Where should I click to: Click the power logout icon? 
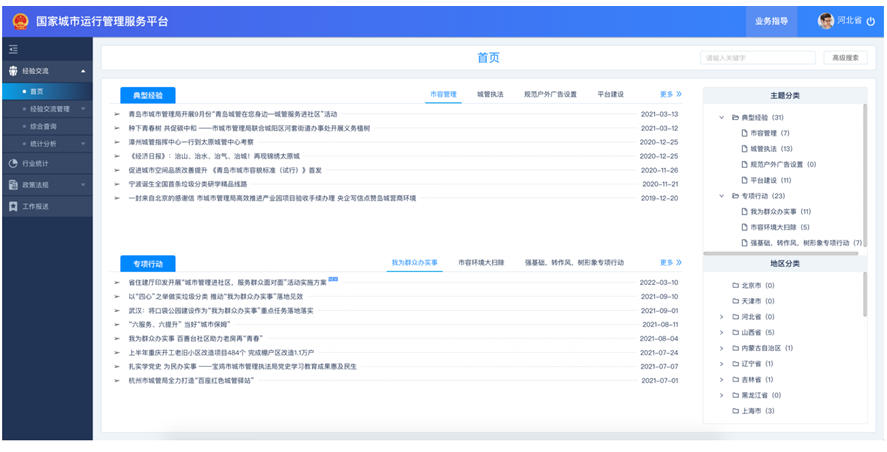coord(872,21)
